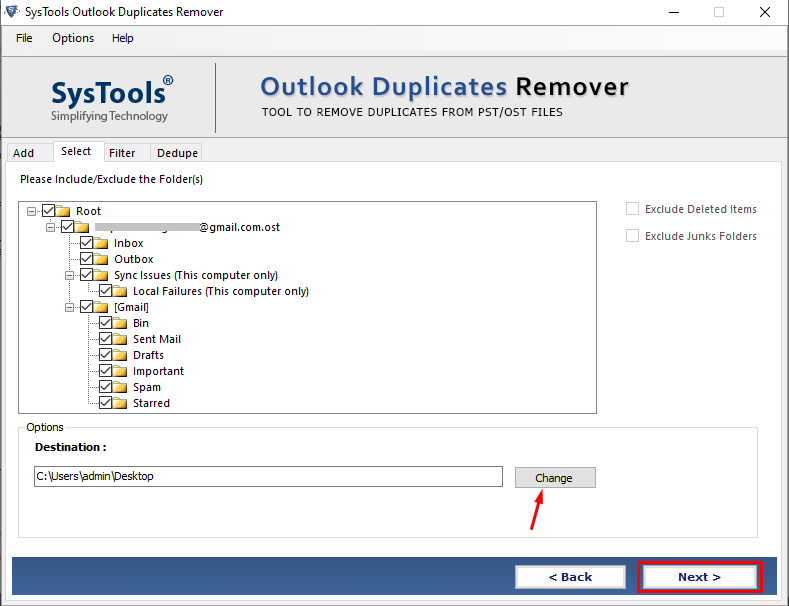Click the Root folder icon

tap(63, 210)
